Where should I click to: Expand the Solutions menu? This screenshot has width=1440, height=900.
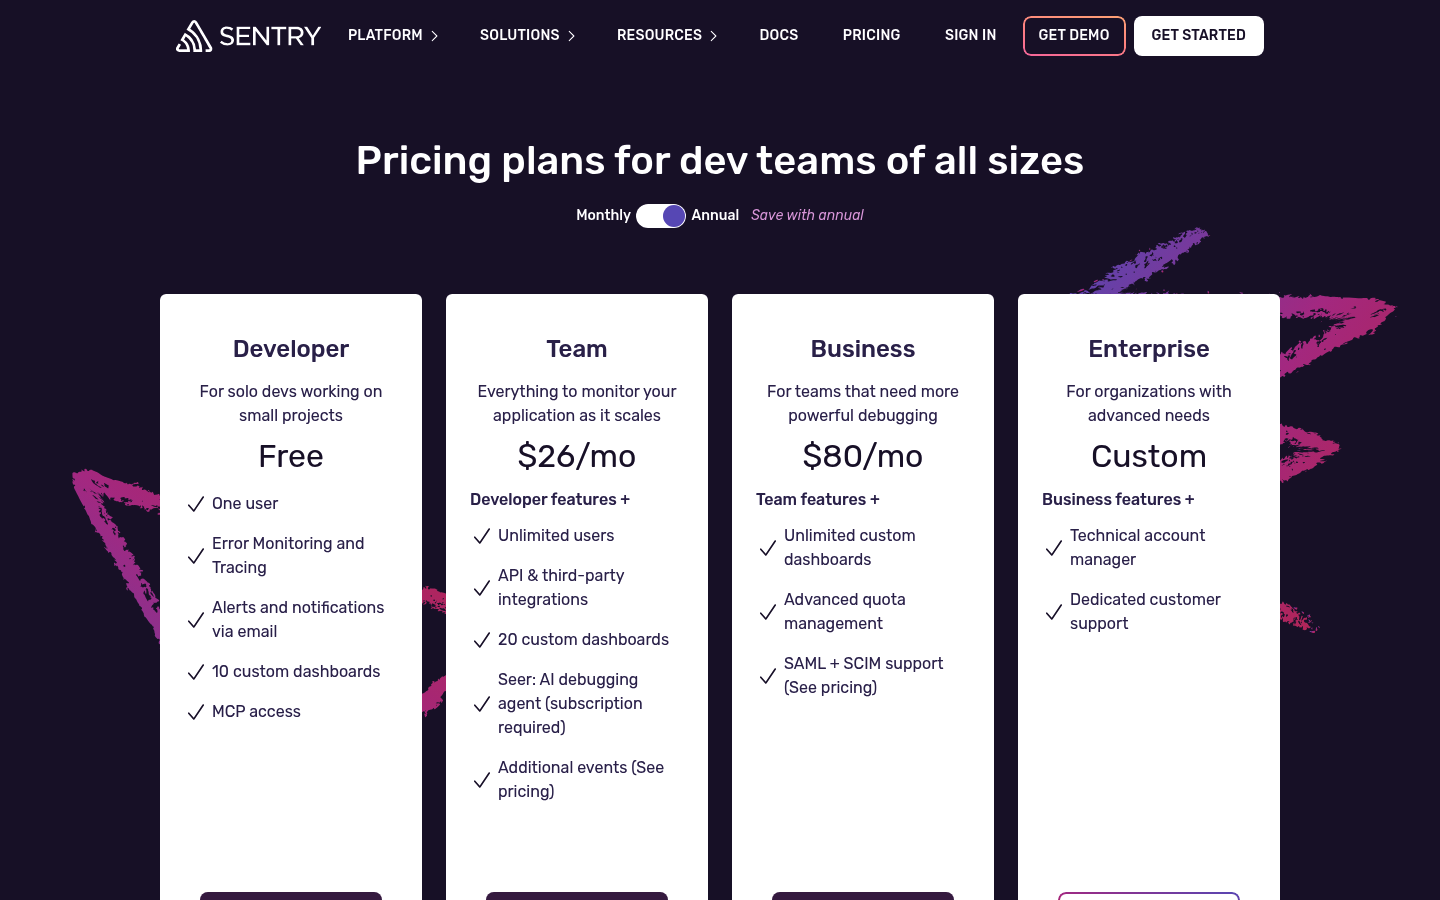pos(527,35)
